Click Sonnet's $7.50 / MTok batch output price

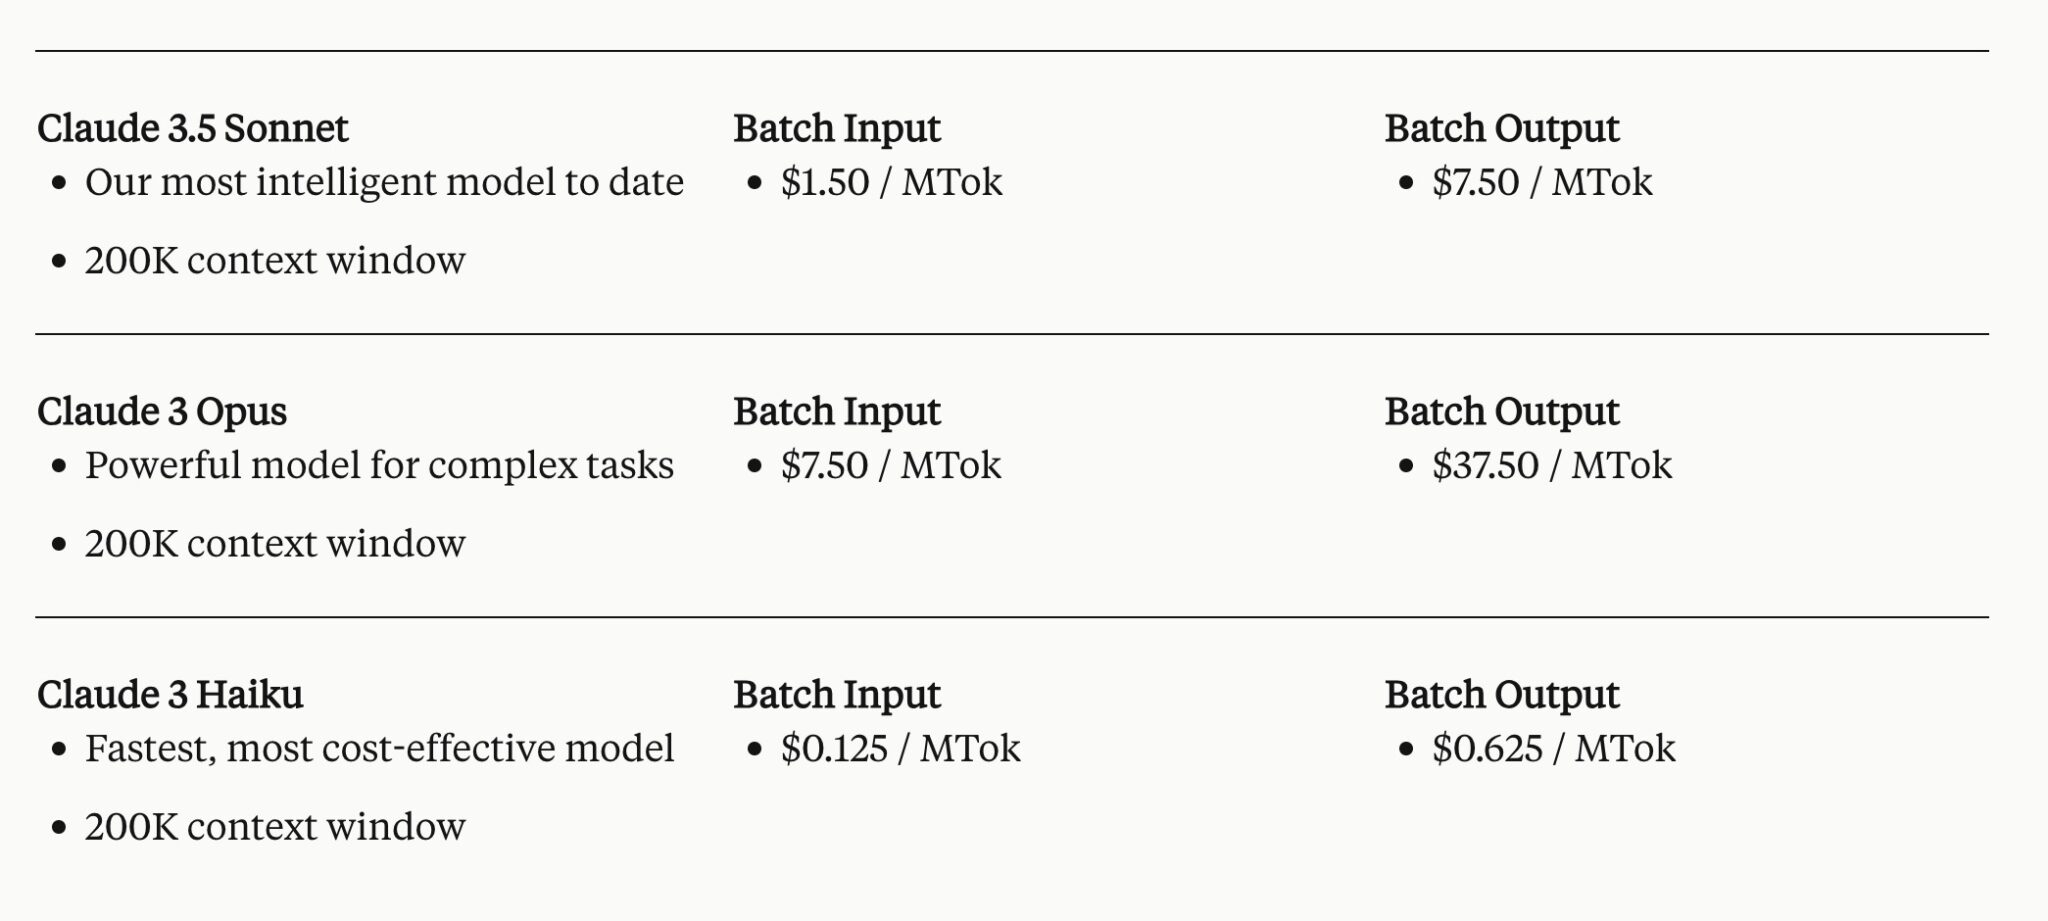click(x=1542, y=182)
